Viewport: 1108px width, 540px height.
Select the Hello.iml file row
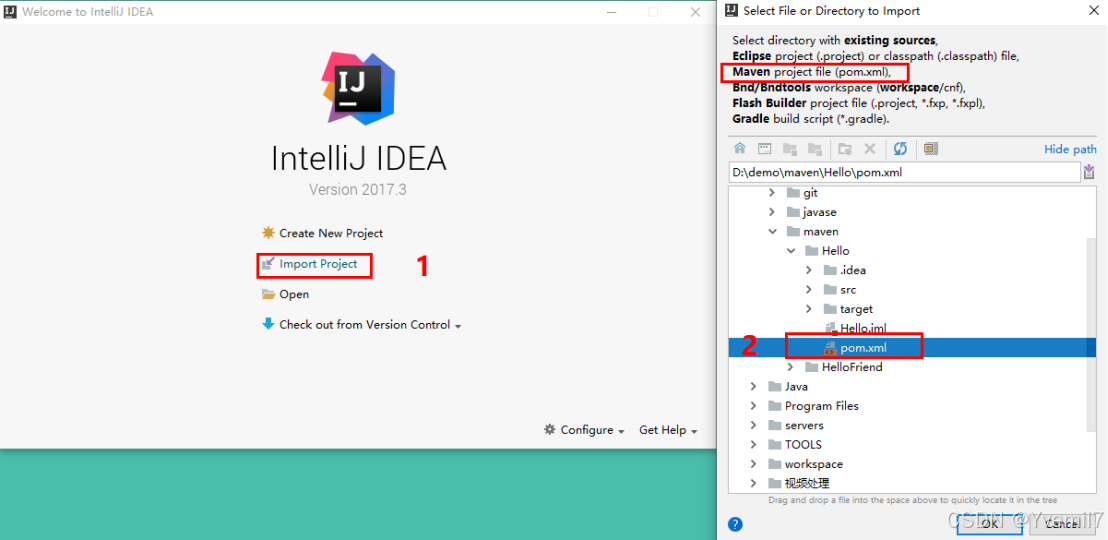point(913,328)
